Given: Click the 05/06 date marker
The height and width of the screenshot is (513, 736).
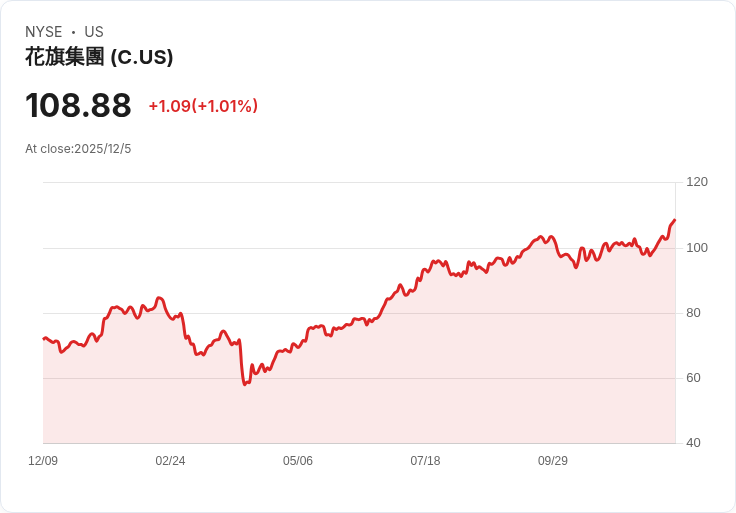Looking at the screenshot, I should (298, 461).
